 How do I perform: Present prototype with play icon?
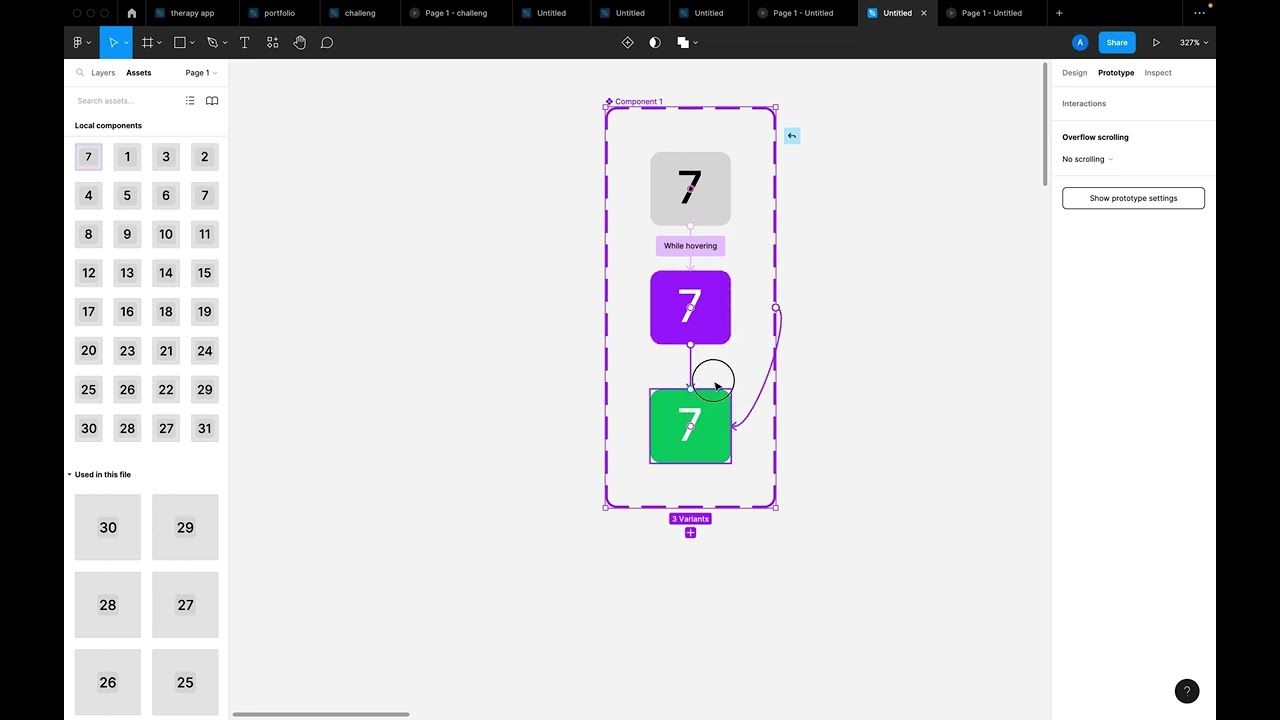[1156, 43]
